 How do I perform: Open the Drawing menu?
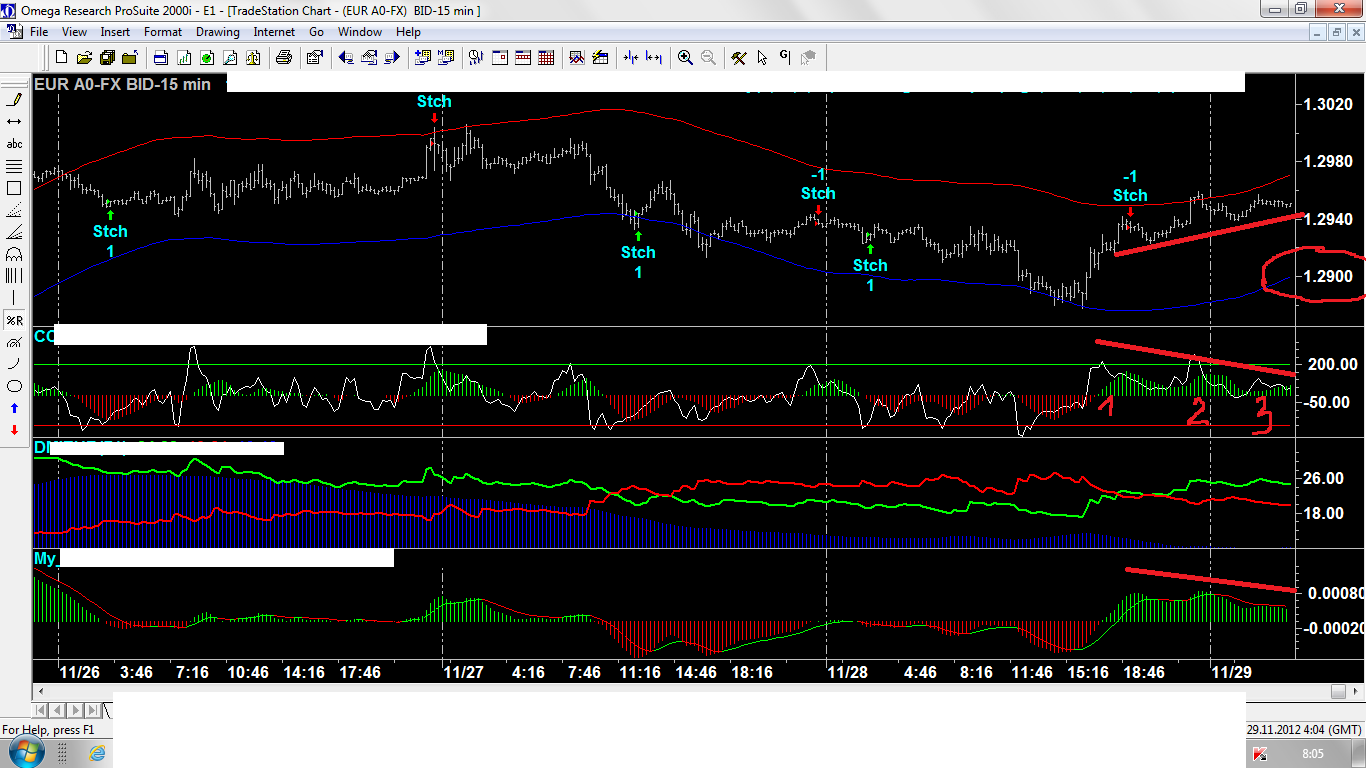[x=217, y=32]
